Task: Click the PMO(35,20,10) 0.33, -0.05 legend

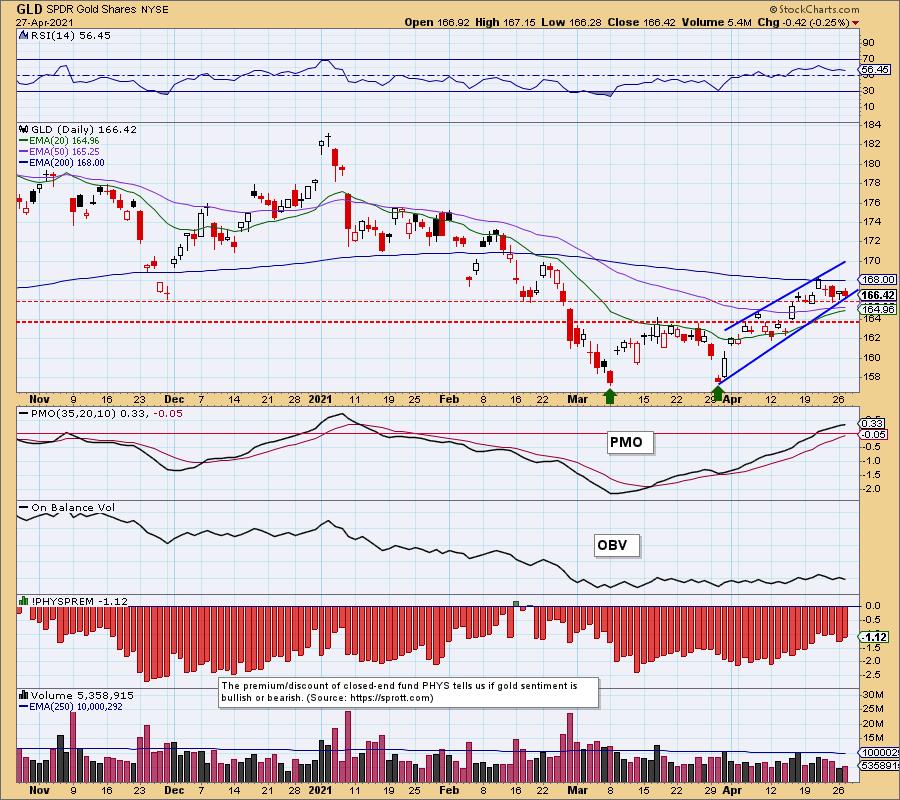Action: [107, 413]
